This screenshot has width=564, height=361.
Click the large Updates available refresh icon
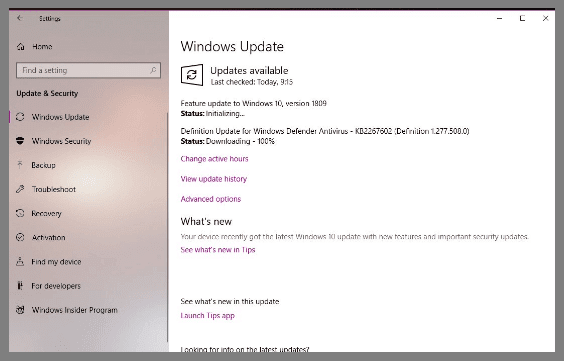coord(192,75)
